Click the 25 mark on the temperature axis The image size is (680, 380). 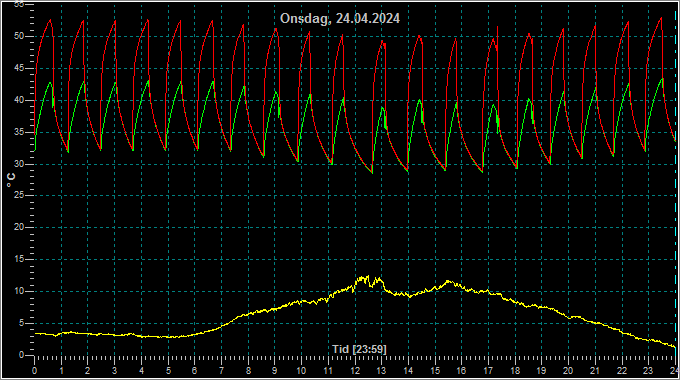pos(19,195)
